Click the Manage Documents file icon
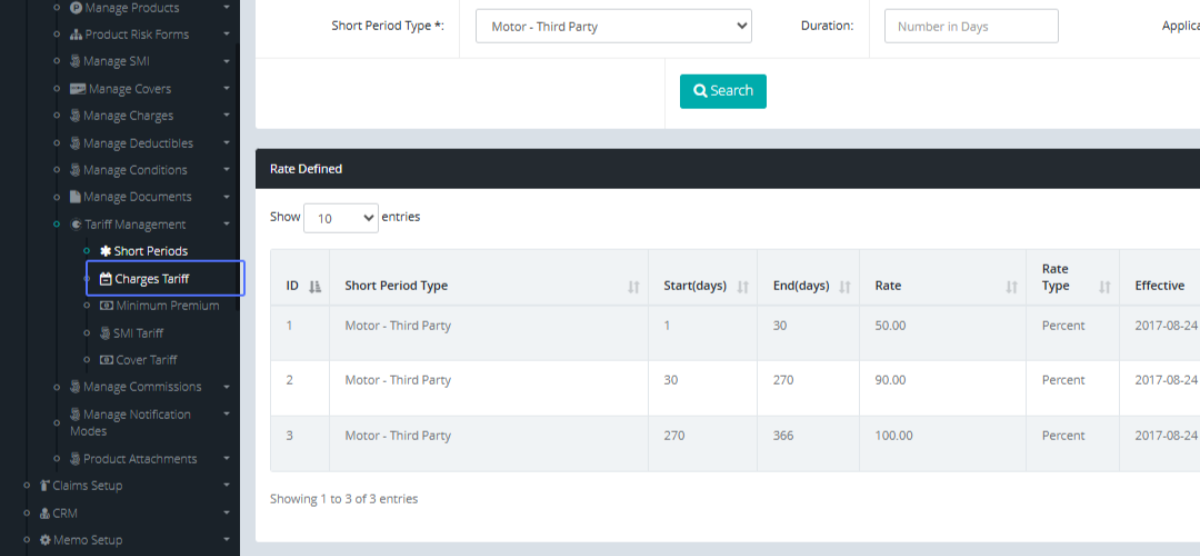Viewport: 1200px width, 556px height. [75, 197]
